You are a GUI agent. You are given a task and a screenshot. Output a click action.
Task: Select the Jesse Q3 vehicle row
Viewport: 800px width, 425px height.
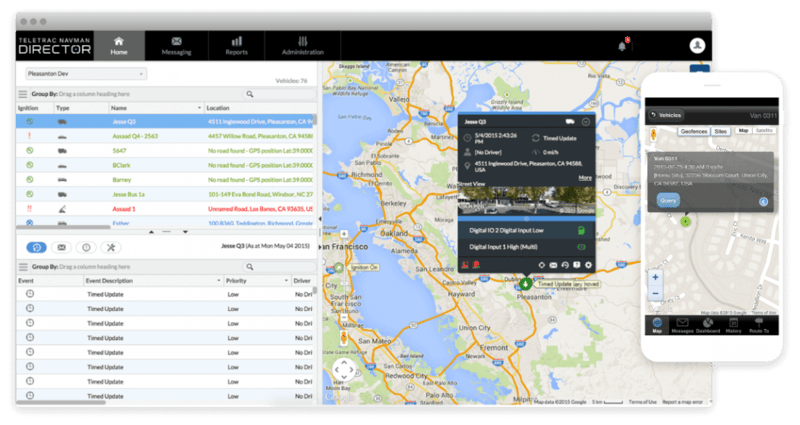[164, 121]
